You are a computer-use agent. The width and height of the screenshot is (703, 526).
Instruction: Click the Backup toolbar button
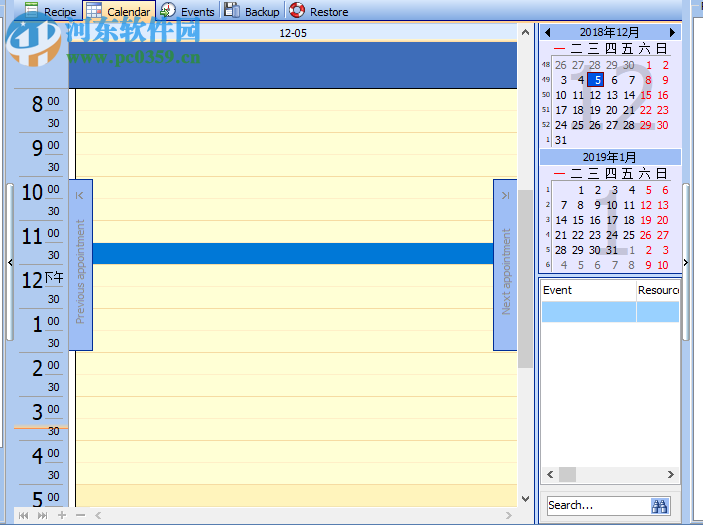point(252,11)
